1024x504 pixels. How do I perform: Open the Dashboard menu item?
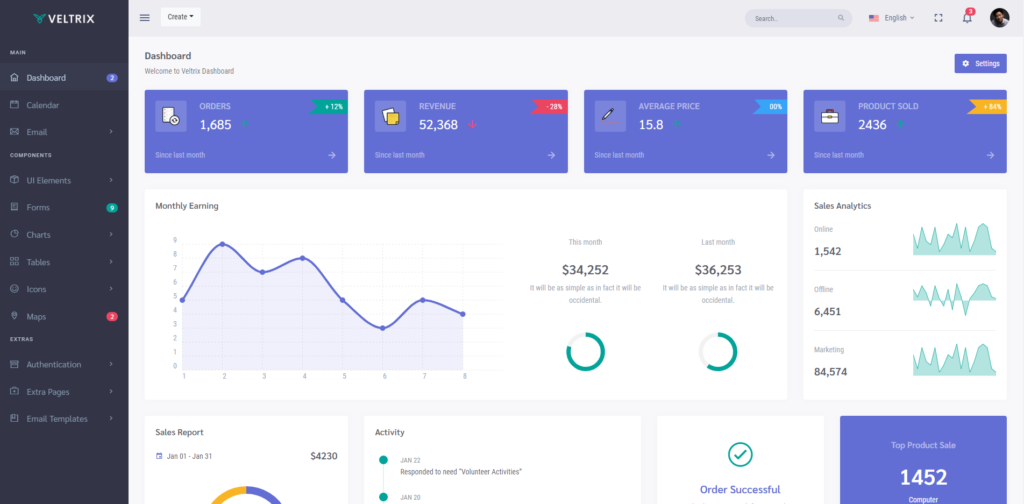(x=64, y=78)
